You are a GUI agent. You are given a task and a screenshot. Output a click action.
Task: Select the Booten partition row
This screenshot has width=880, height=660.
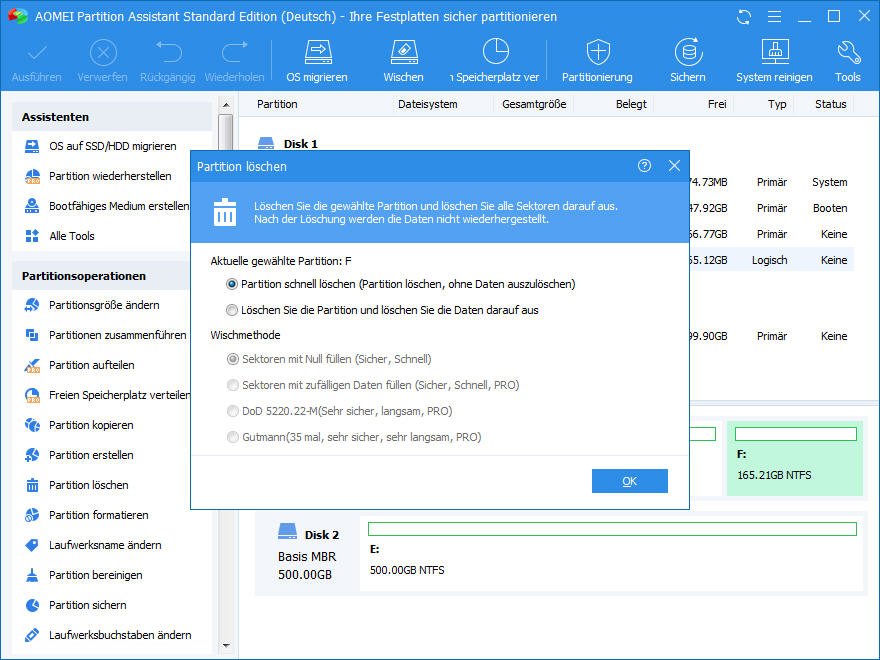point(772,208)
